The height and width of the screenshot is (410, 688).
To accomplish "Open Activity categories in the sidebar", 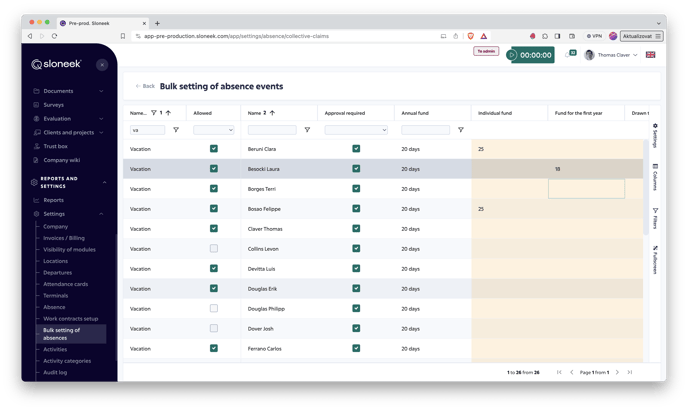I will click(67, 361).
